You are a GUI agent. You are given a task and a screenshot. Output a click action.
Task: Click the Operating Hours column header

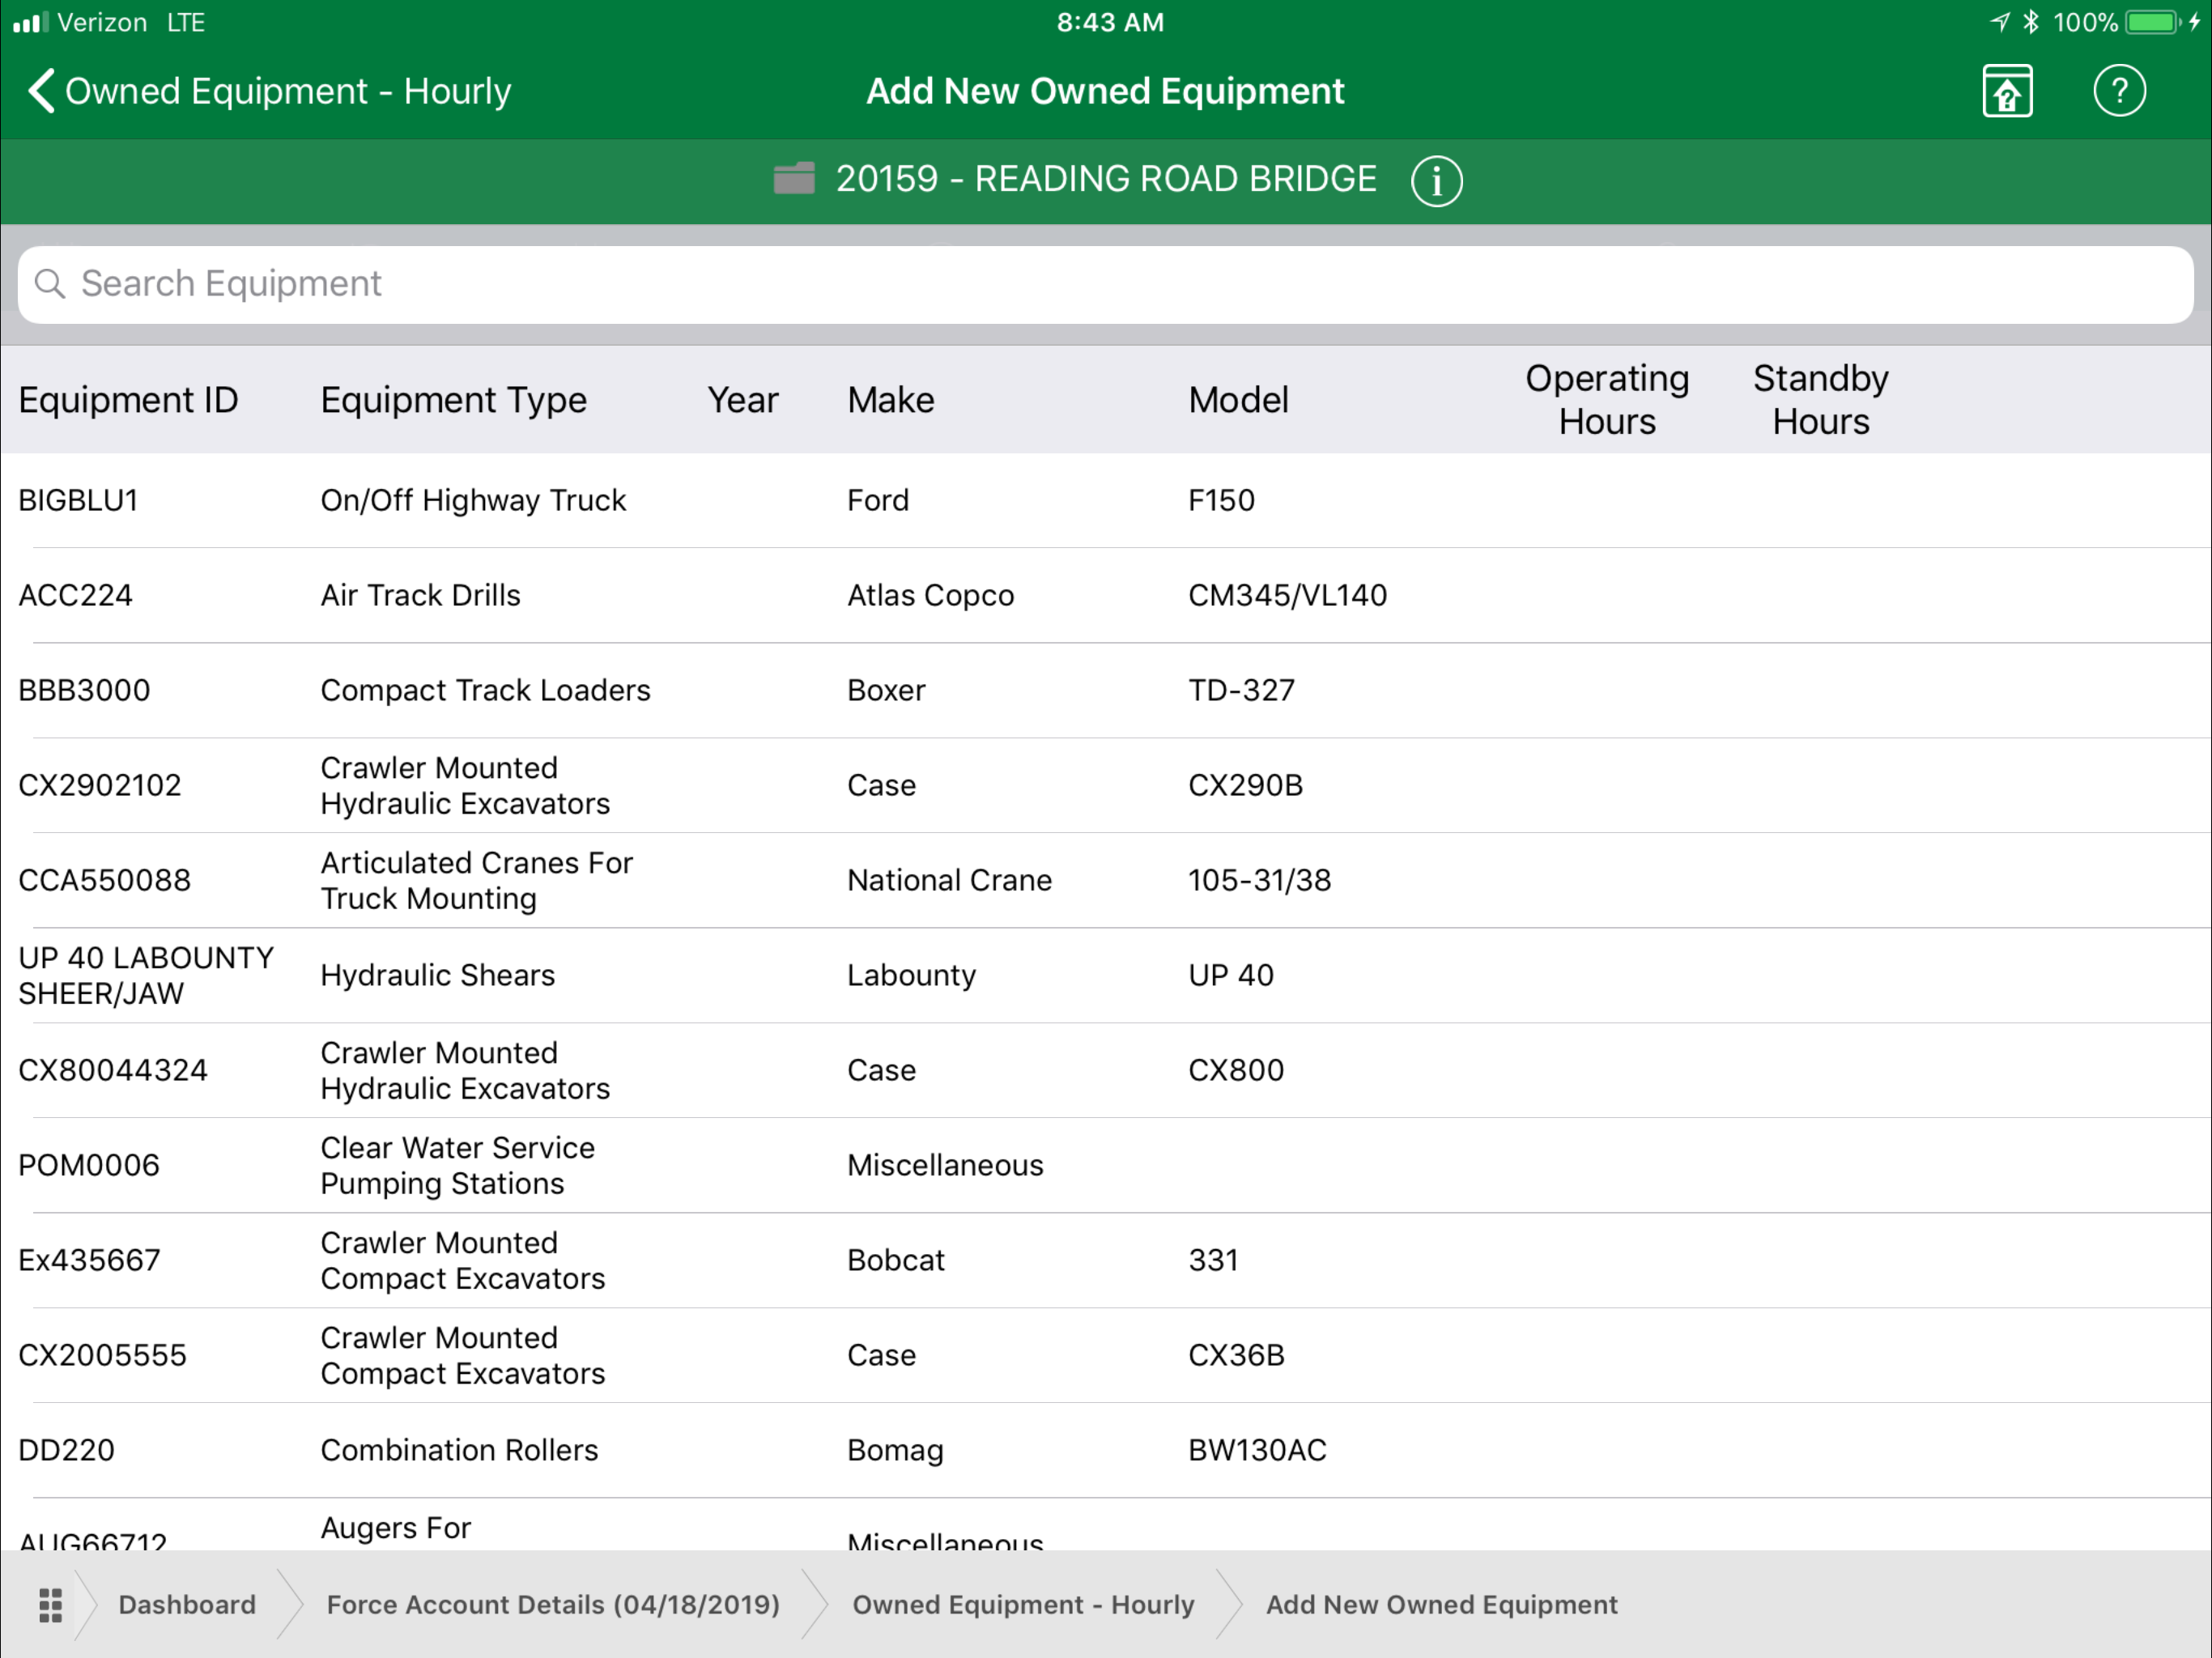coord(1607,400)
